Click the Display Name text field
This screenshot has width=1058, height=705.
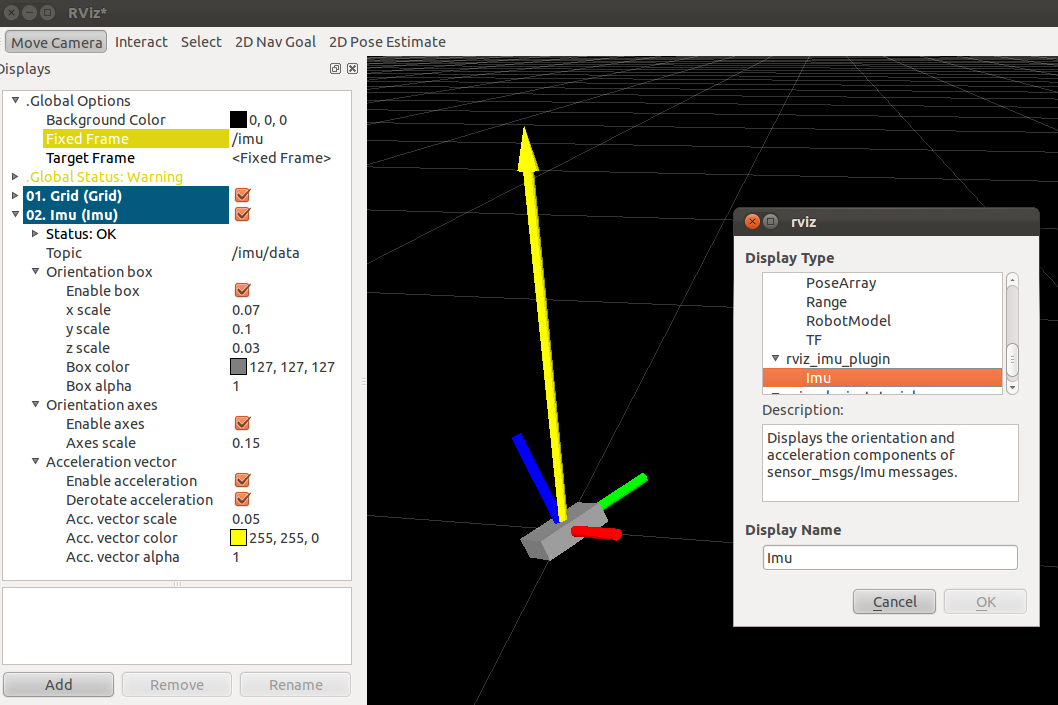[890, 558]
